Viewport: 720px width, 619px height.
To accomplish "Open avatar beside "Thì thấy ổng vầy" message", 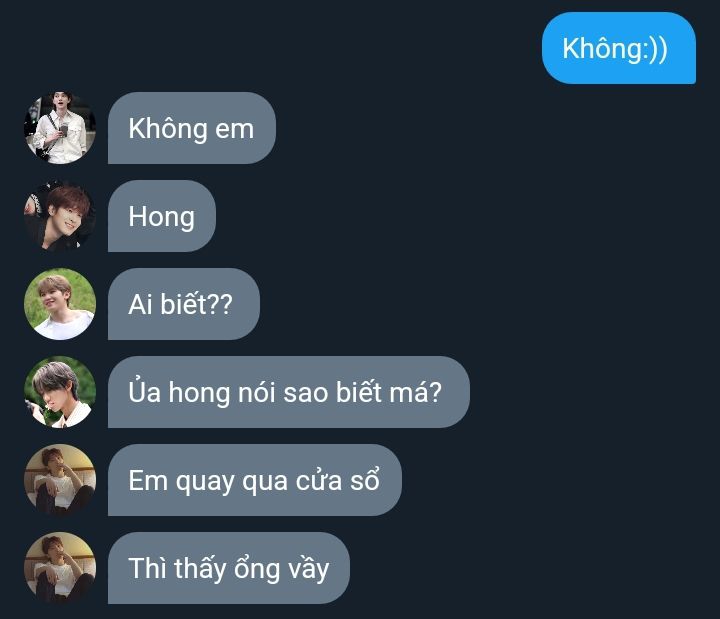I will coord(60,568).
